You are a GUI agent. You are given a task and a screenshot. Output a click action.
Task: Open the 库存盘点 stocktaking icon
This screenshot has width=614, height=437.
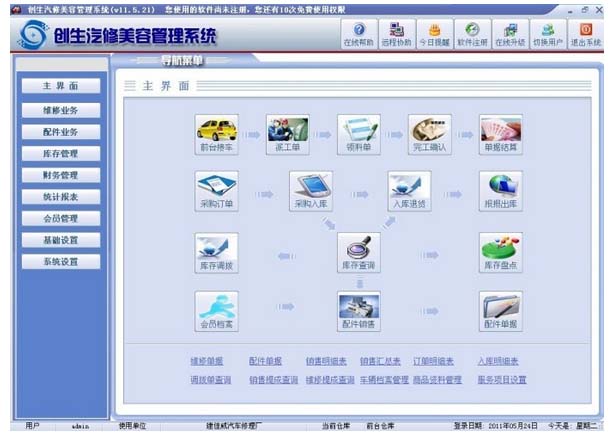[500, 249]
